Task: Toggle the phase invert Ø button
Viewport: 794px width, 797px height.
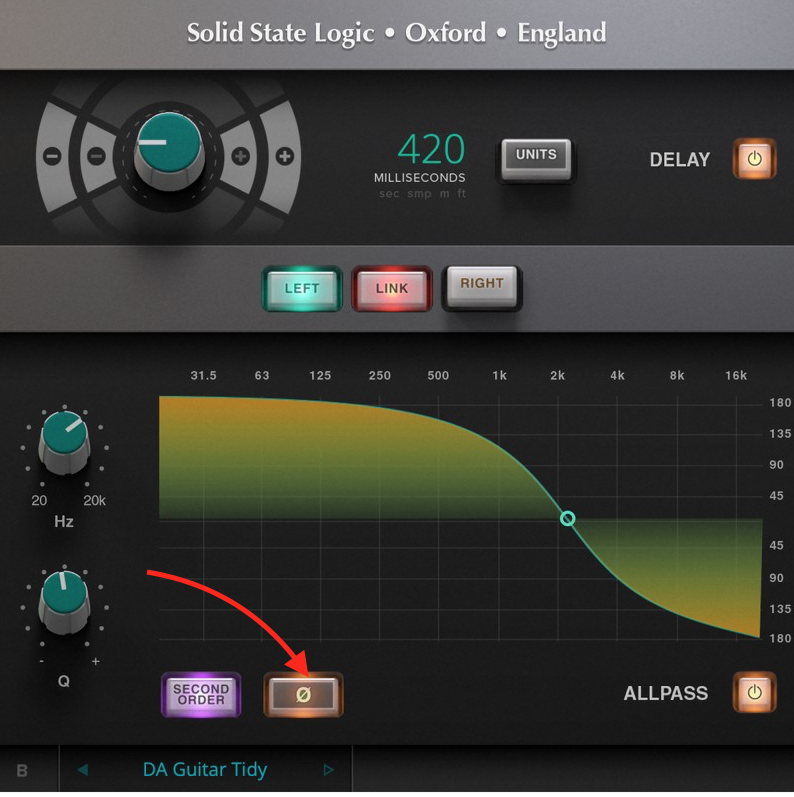Action: tap(303, 694)
